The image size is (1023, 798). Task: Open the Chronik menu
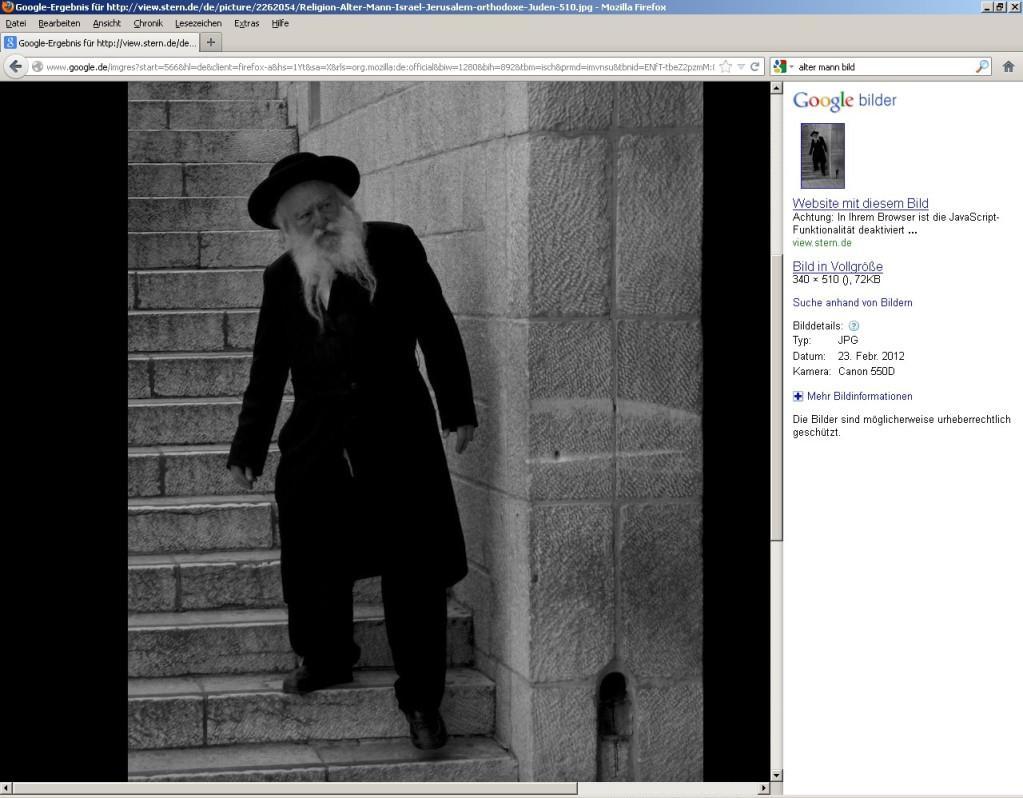147,23
